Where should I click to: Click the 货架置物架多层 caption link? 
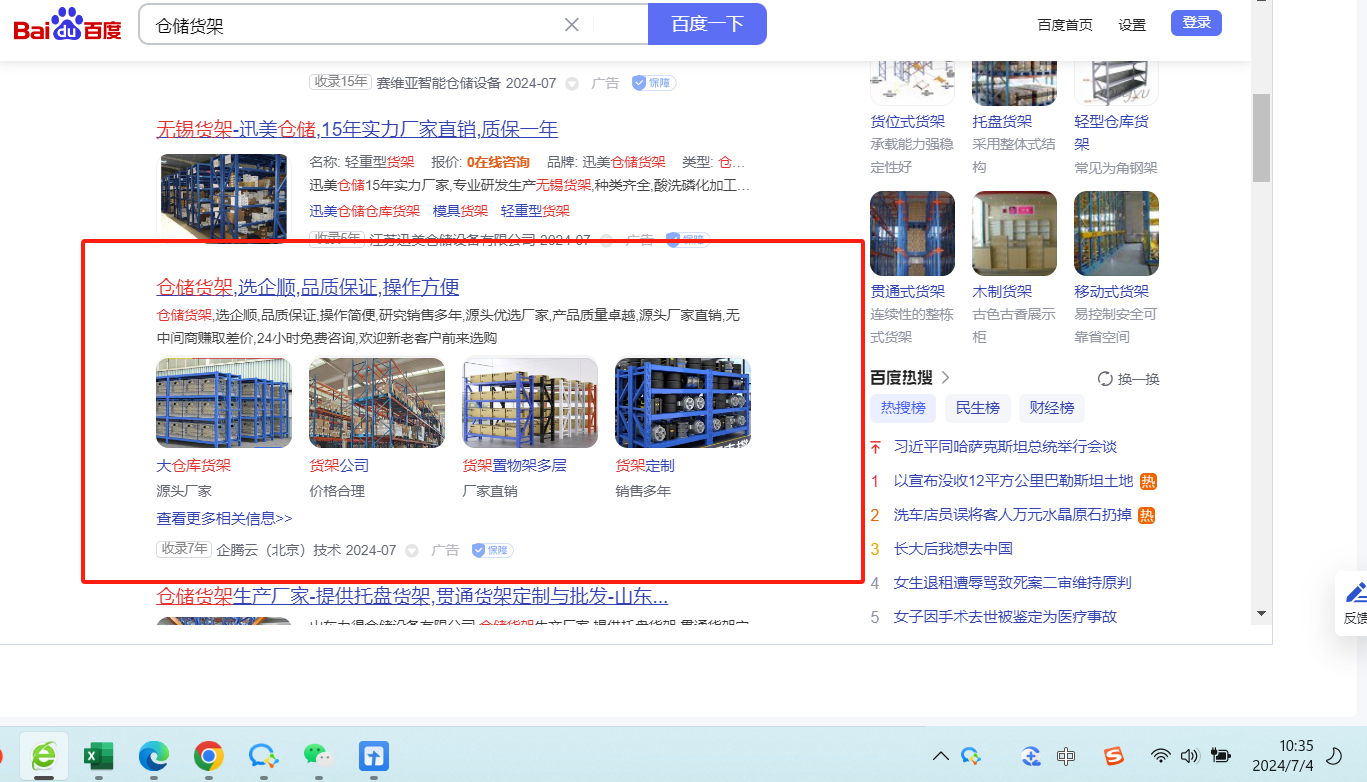pos(515,466)
